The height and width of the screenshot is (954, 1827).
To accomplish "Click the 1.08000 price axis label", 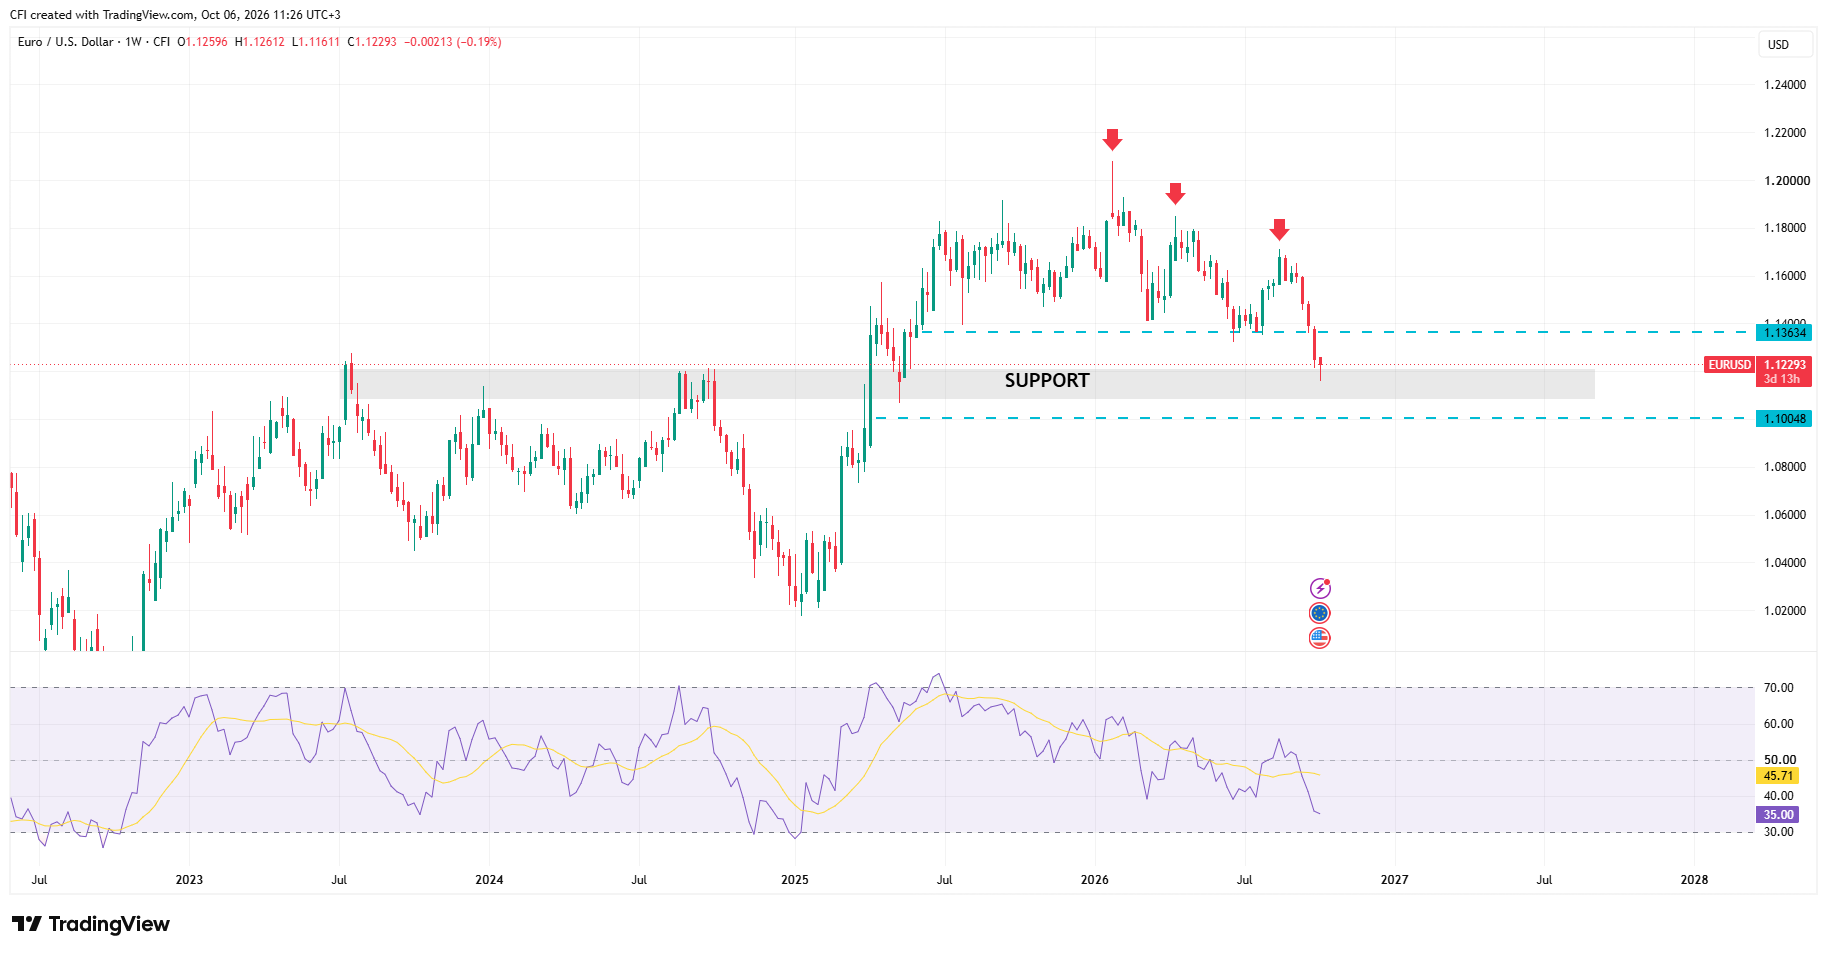I will (x=1785, y=467).
